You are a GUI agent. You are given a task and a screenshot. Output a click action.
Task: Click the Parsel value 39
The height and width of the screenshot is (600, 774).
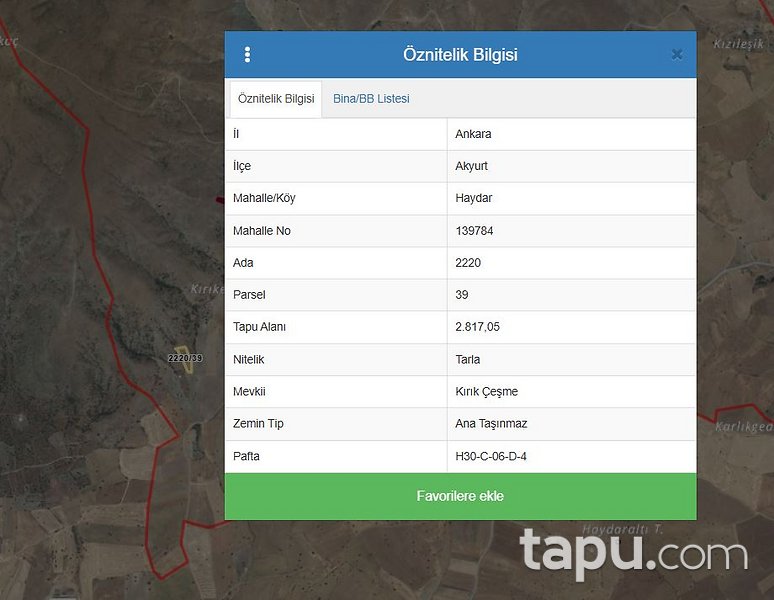(462, 295)
